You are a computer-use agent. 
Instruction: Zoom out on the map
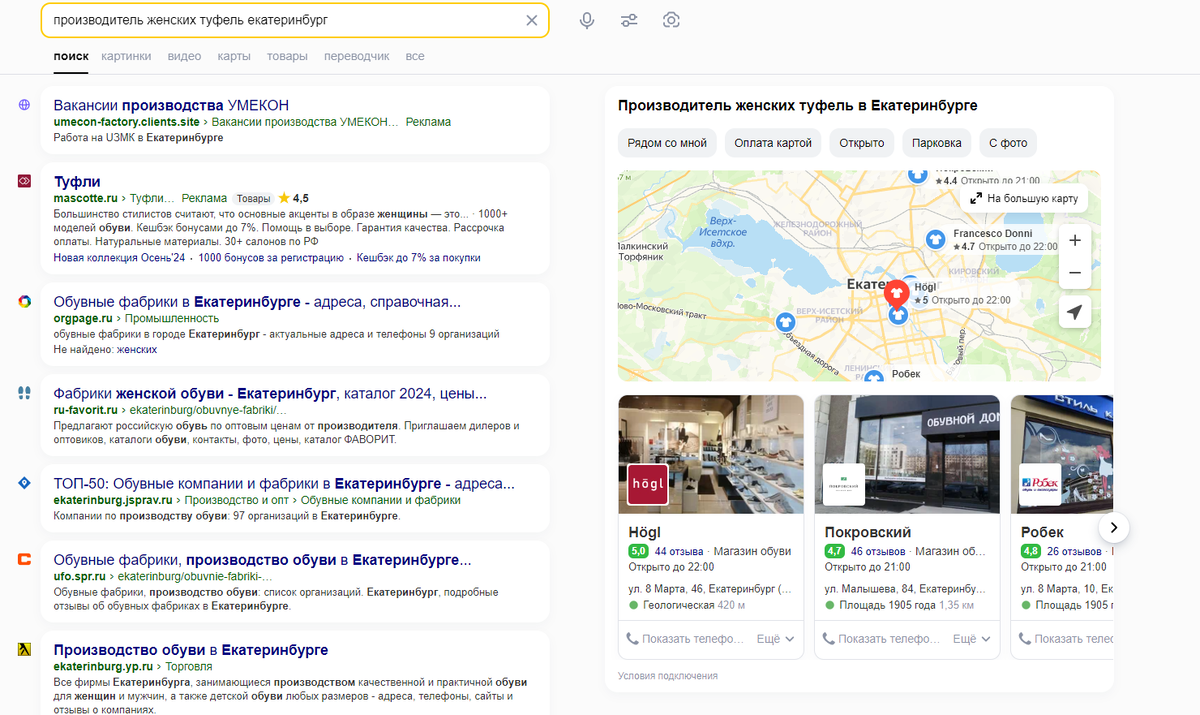click(x=1075, y=272)
